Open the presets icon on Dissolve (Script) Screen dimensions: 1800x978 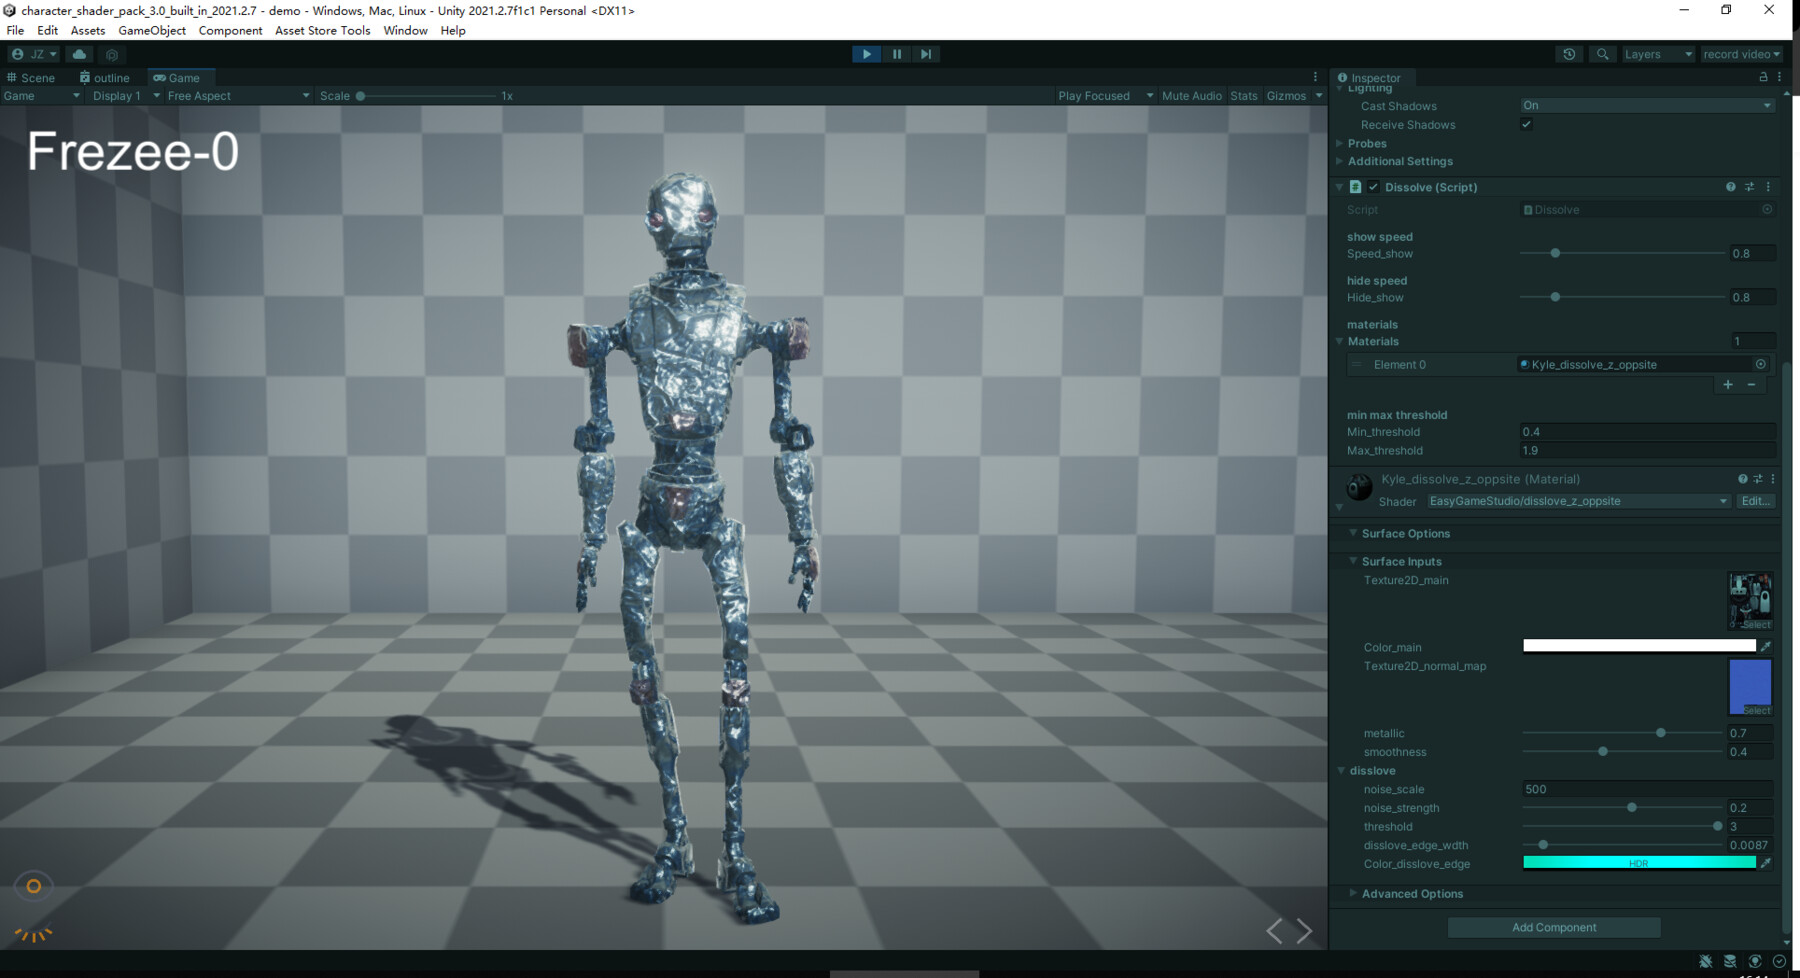pos(1750,187)
